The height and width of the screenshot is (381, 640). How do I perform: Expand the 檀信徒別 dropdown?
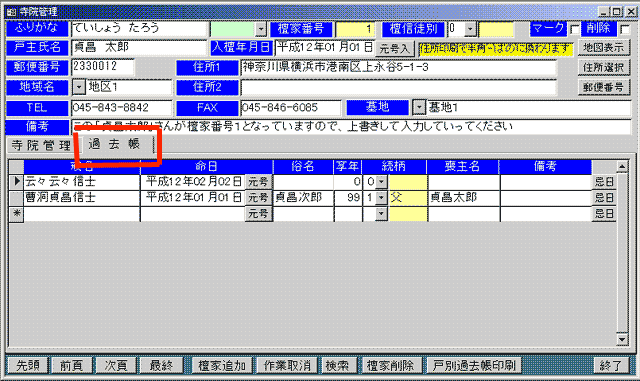tap(470, 29)
